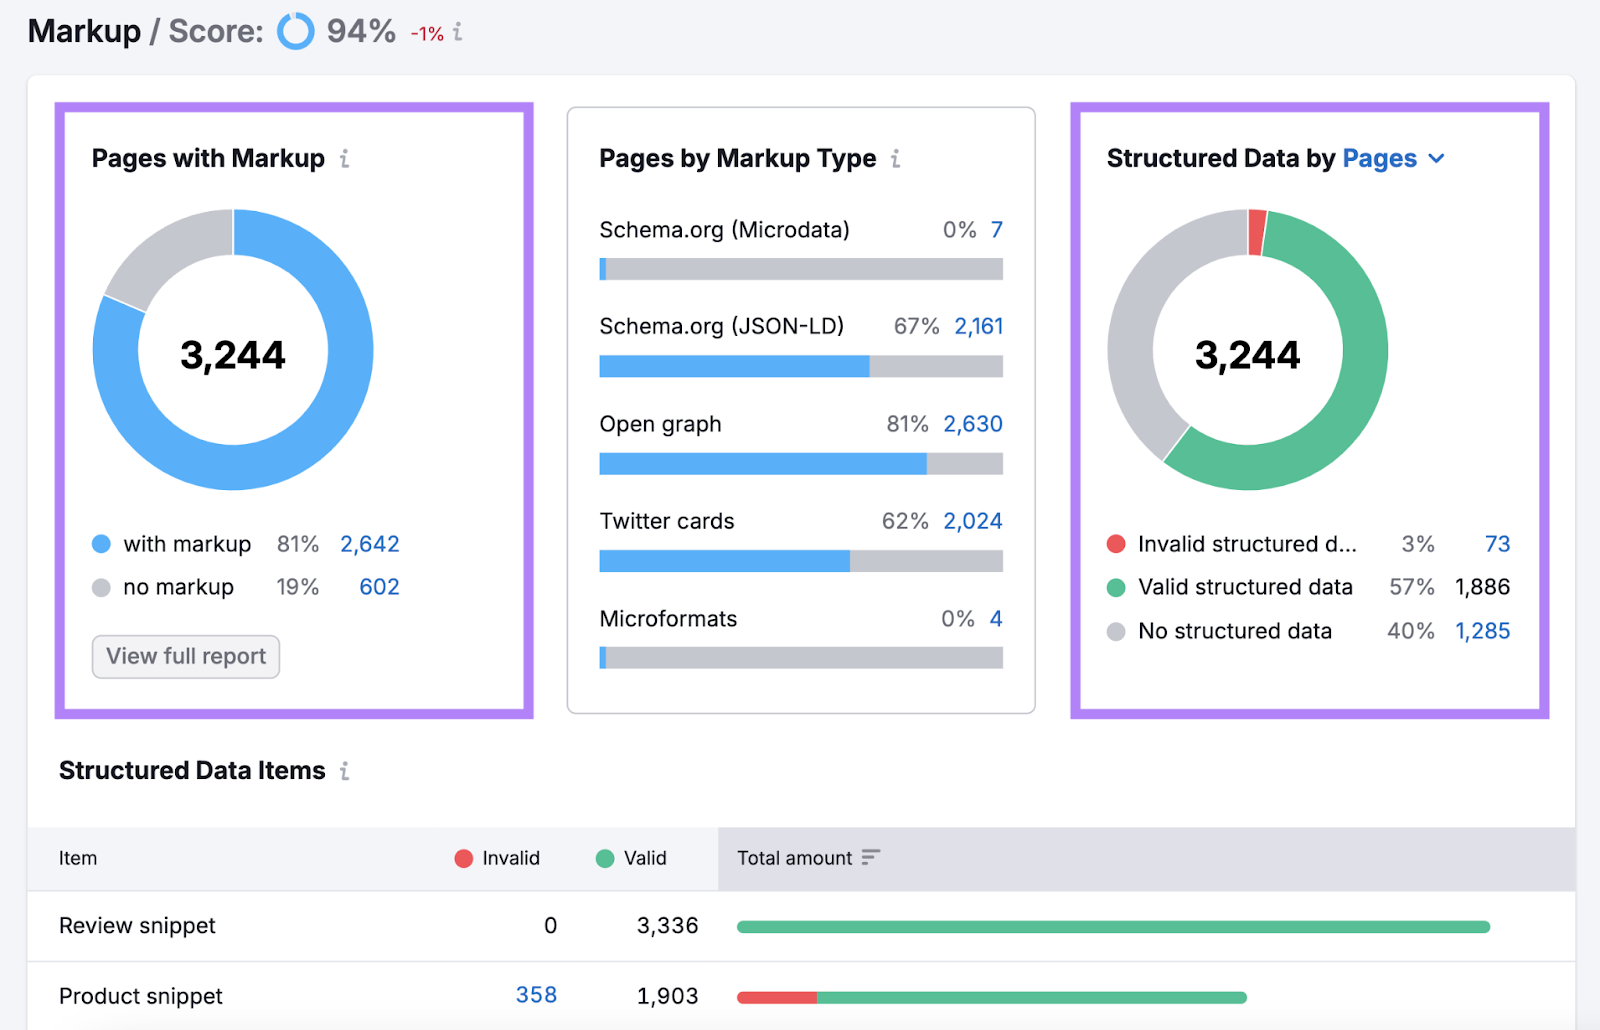Click the 2,161 Schema.org JSON-LD pages count

(x=978, y=327)
